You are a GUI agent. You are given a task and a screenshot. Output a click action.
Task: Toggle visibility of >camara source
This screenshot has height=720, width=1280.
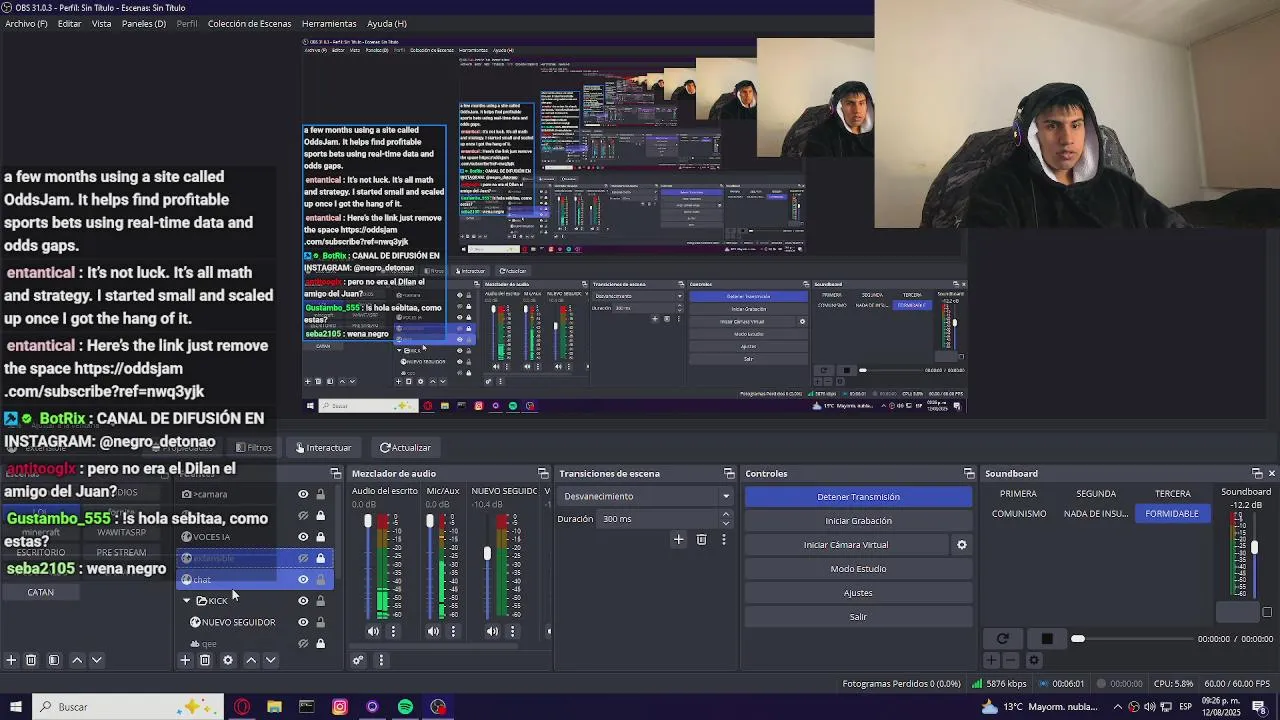coord(303,494)
